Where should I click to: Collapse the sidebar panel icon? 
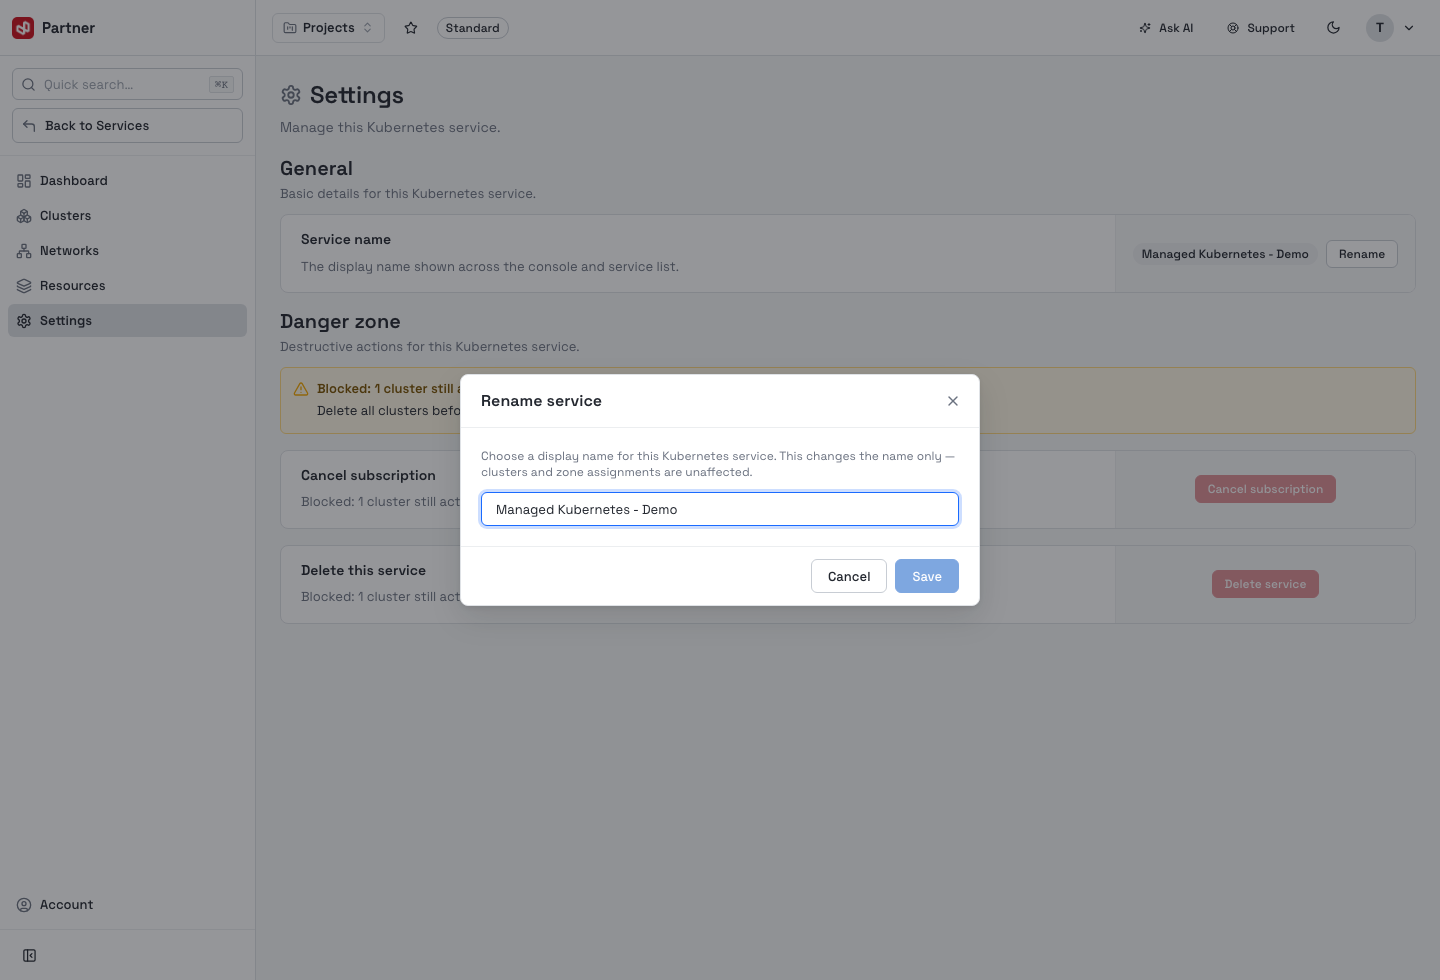(x=30, y=956)
